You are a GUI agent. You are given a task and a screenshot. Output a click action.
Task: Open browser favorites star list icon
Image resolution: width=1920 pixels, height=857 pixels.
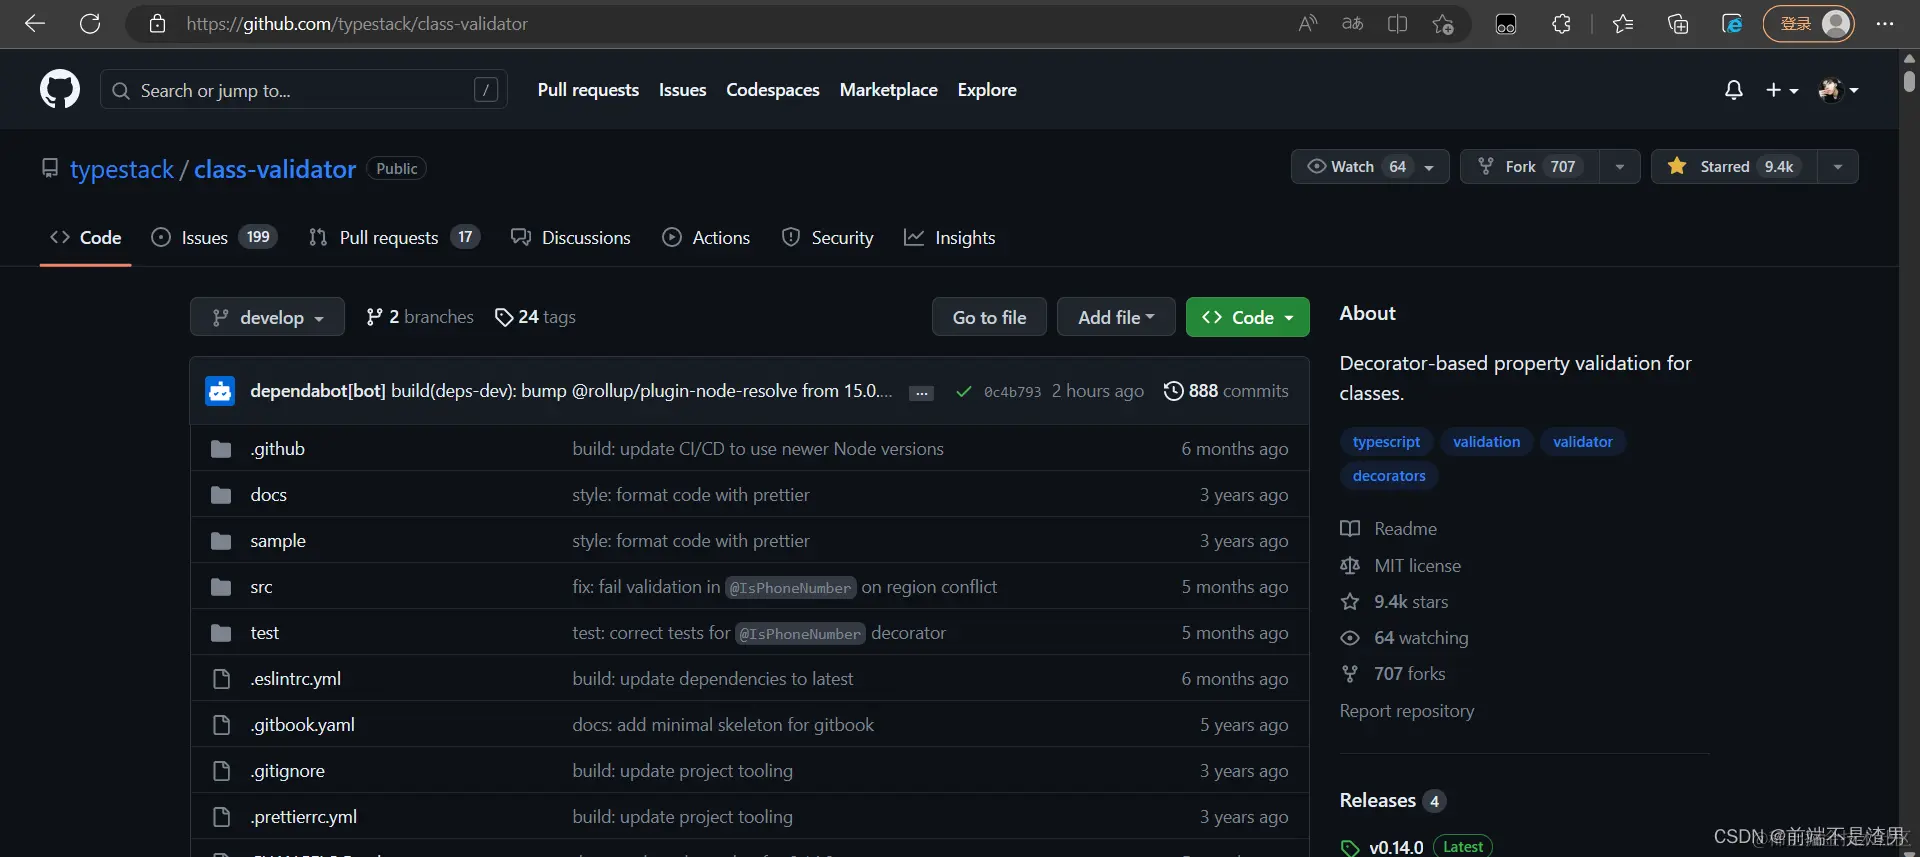coord(1623,24)
